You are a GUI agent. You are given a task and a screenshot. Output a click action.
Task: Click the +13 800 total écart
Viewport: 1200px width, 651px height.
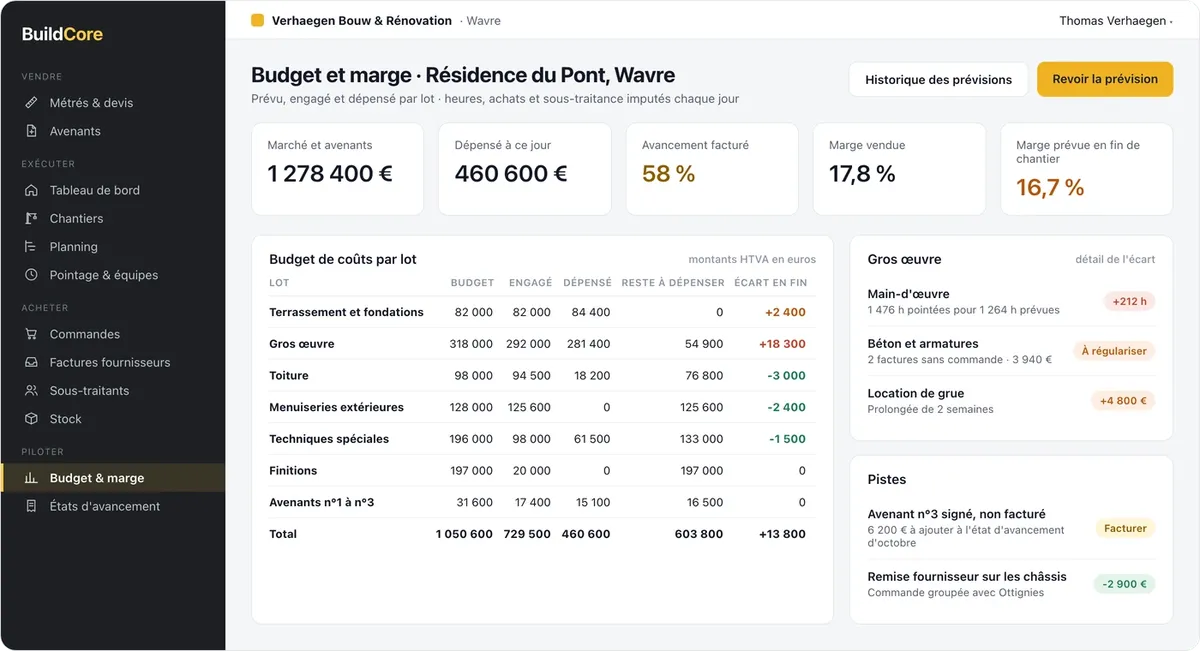pyautogui.click(x=782, y=534)
